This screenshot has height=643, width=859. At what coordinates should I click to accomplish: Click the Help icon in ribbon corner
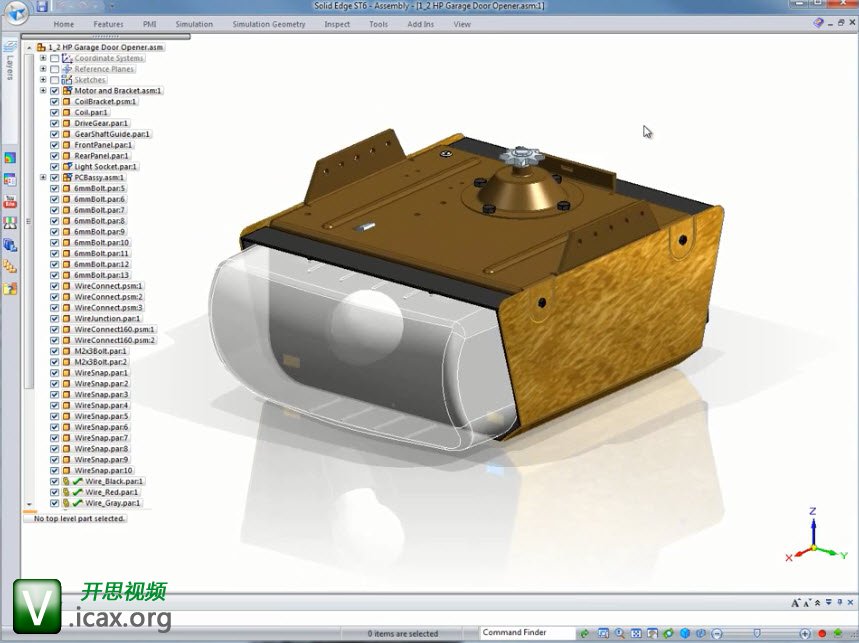(818, 23)
